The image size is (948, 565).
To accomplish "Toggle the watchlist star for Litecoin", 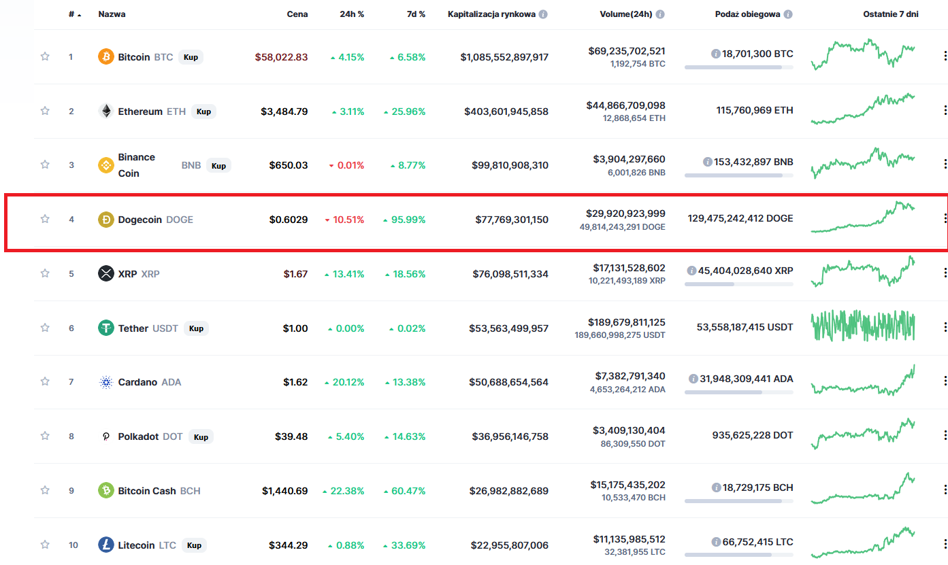I will click(x=45, y=544).
